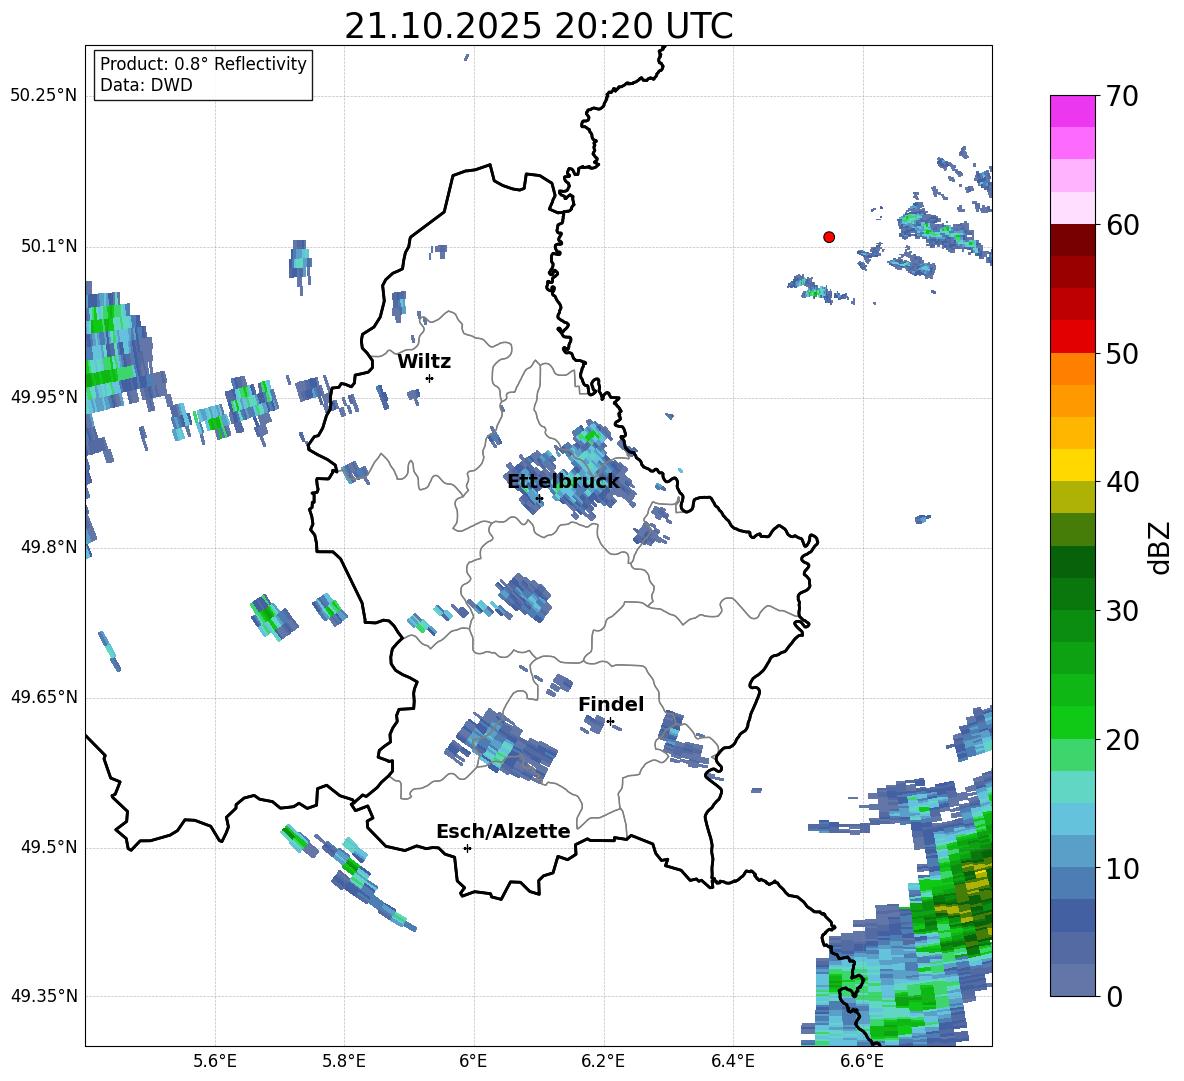Click the colorbar tick label 10

[x=1122, y=868]
